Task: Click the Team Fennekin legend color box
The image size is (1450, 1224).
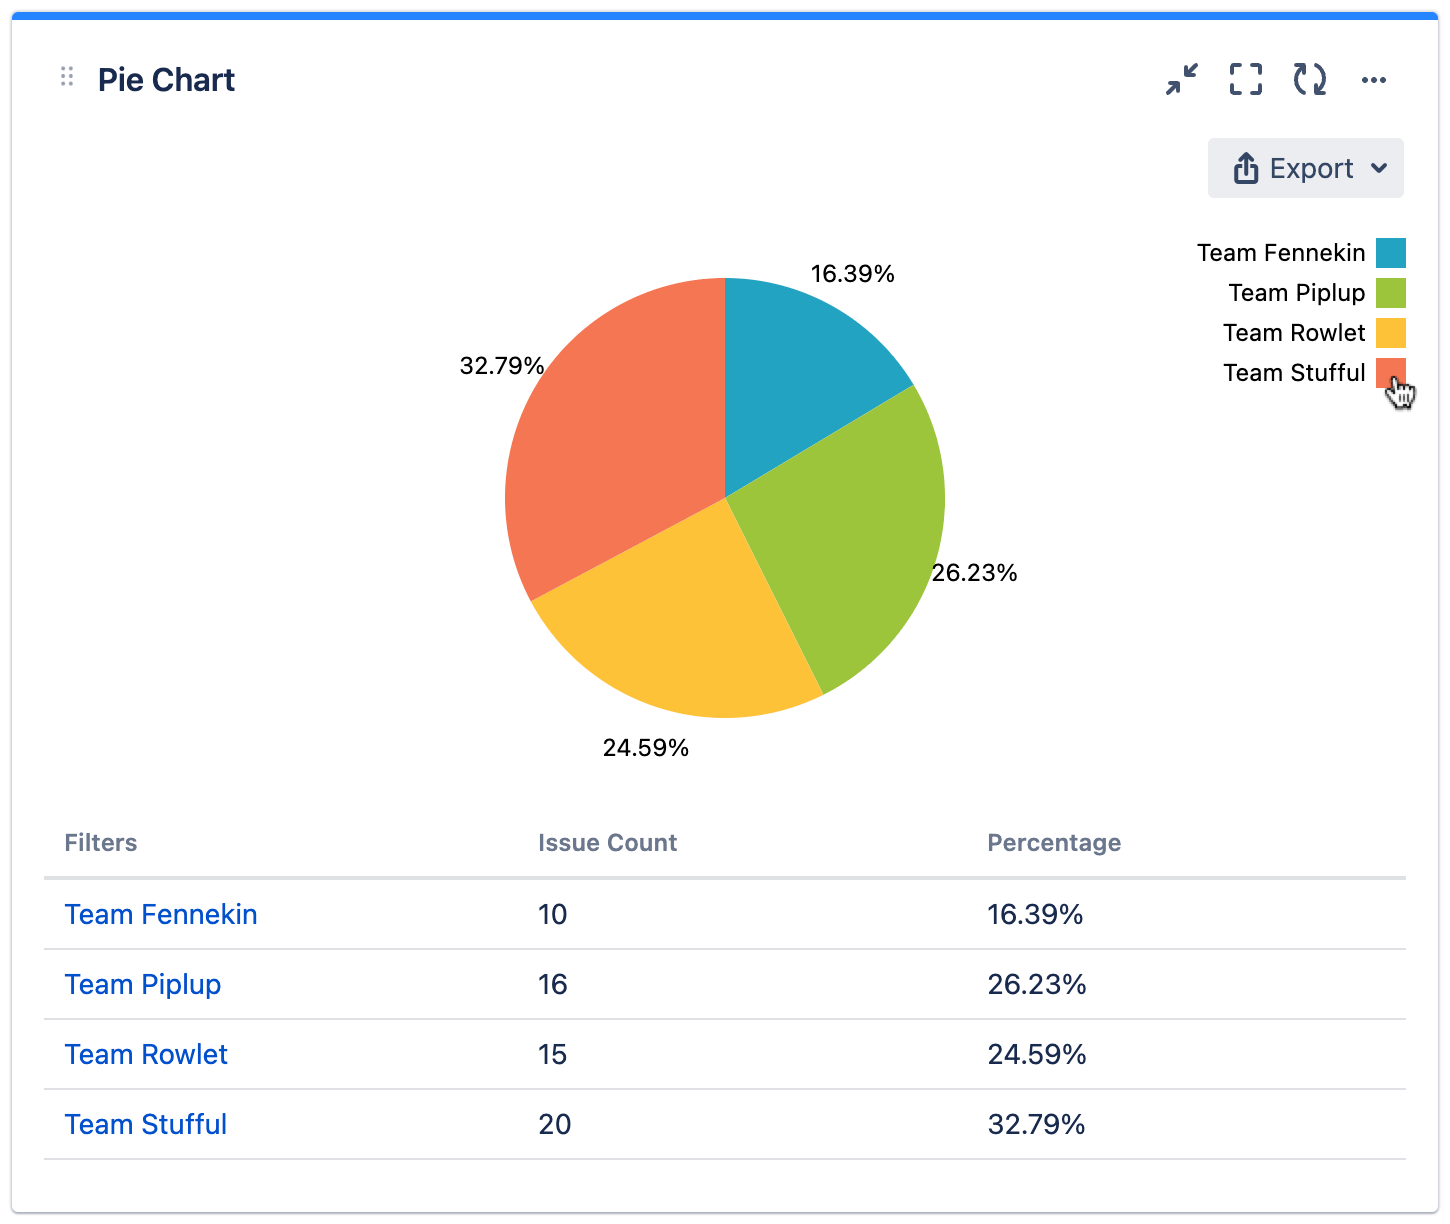Action: 1390,252
